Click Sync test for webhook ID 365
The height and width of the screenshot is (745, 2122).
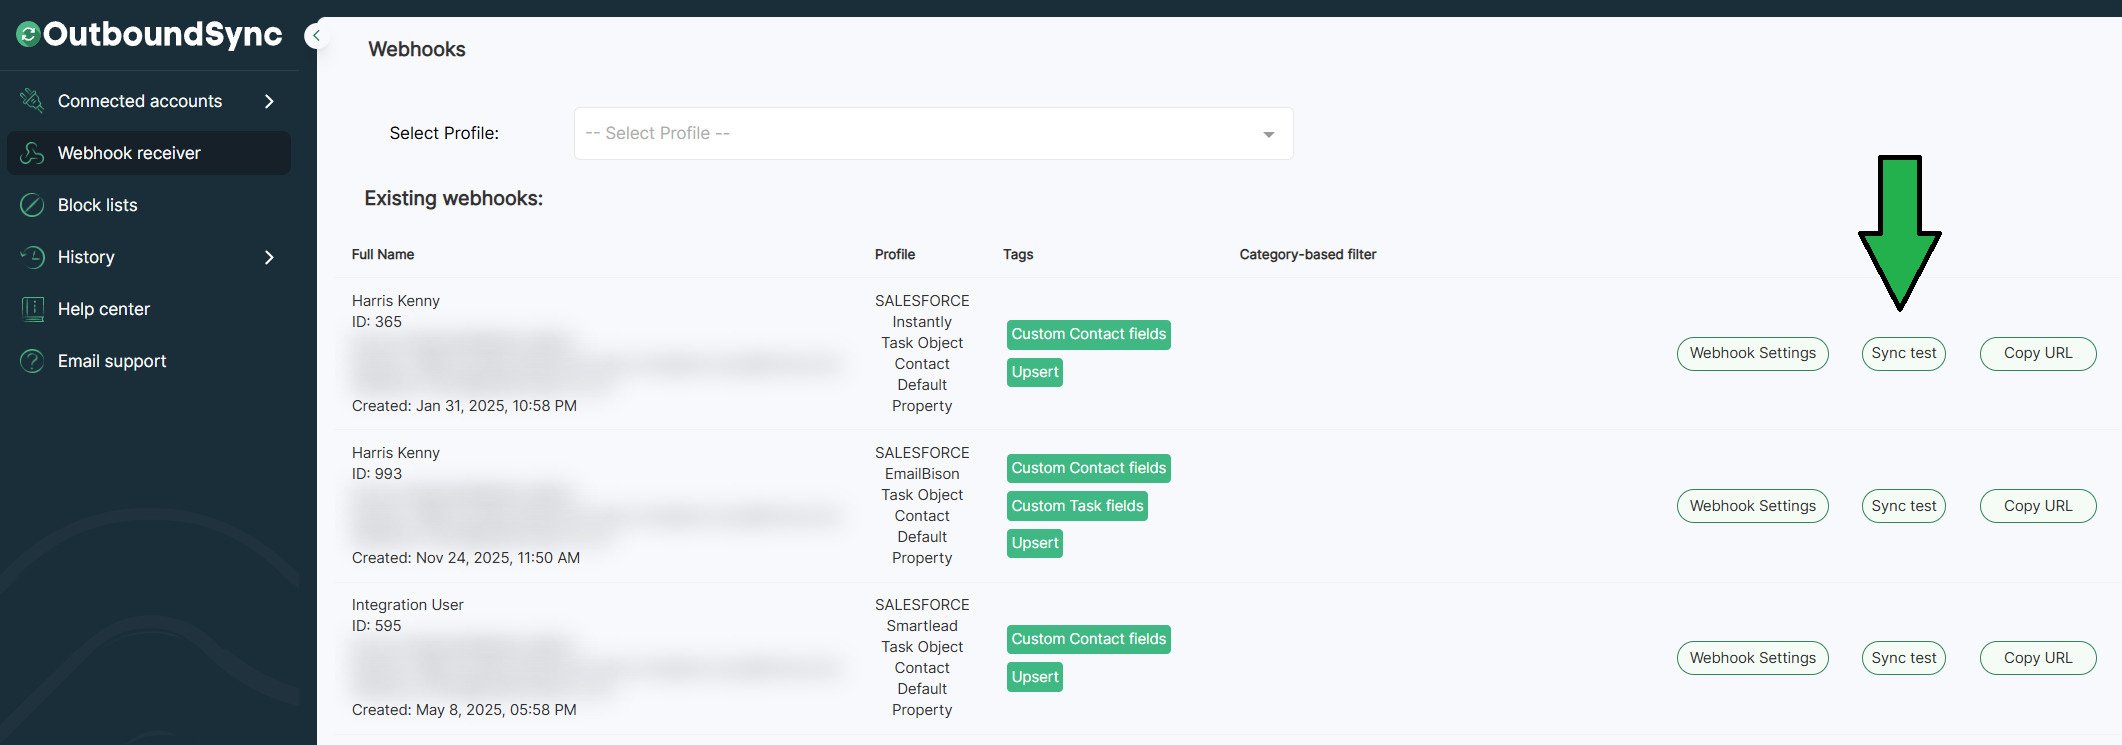pos(1903,353)
